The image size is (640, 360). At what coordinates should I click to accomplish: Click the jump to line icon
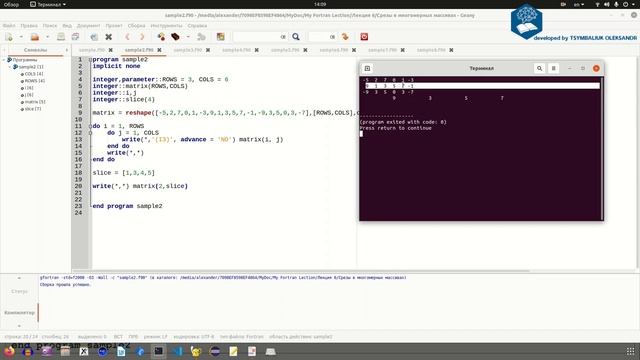point(345,37)
